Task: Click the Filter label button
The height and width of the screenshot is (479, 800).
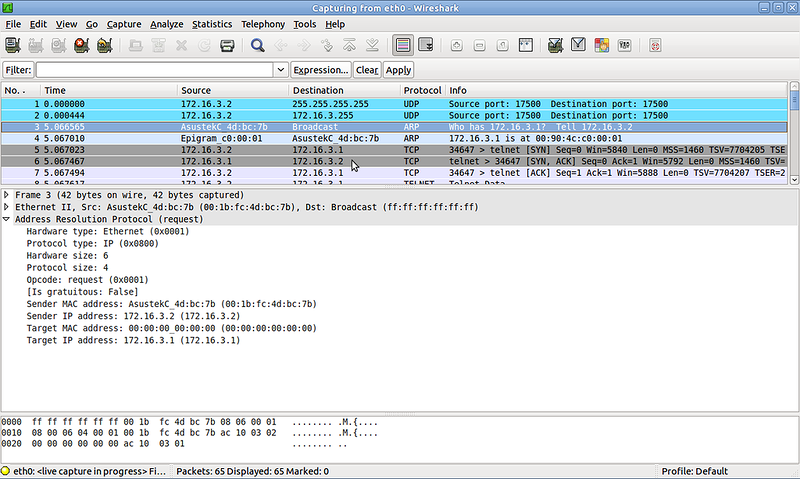Action: point(18,70)
